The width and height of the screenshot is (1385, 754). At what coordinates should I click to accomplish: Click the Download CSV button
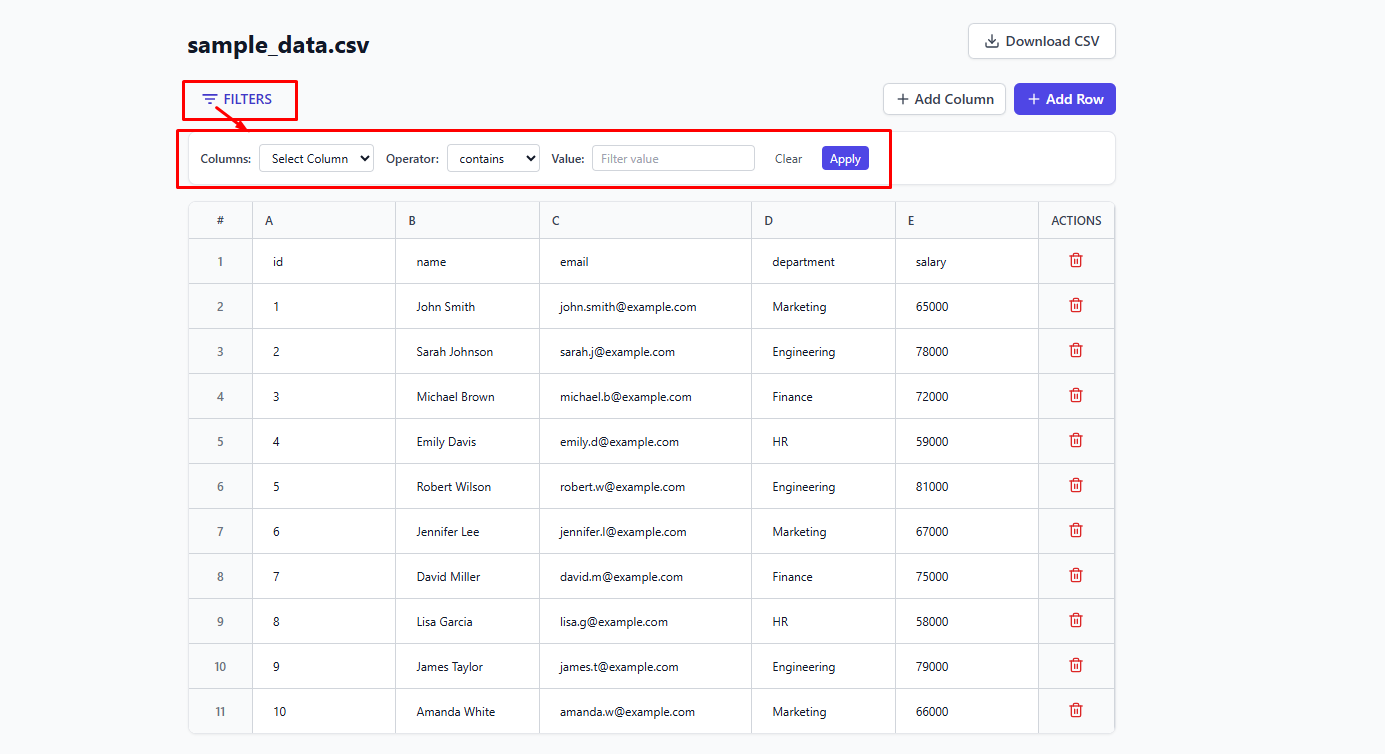tap(1042, 41)
